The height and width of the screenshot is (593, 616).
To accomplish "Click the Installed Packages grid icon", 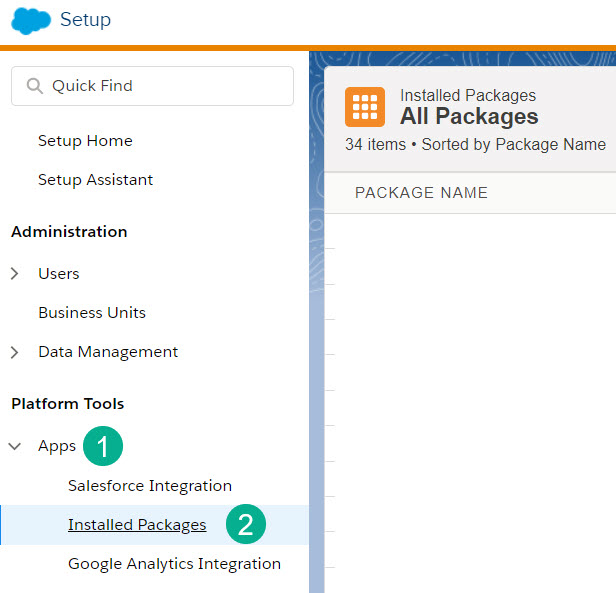I will pyautogui.click(x=365, y=107).
